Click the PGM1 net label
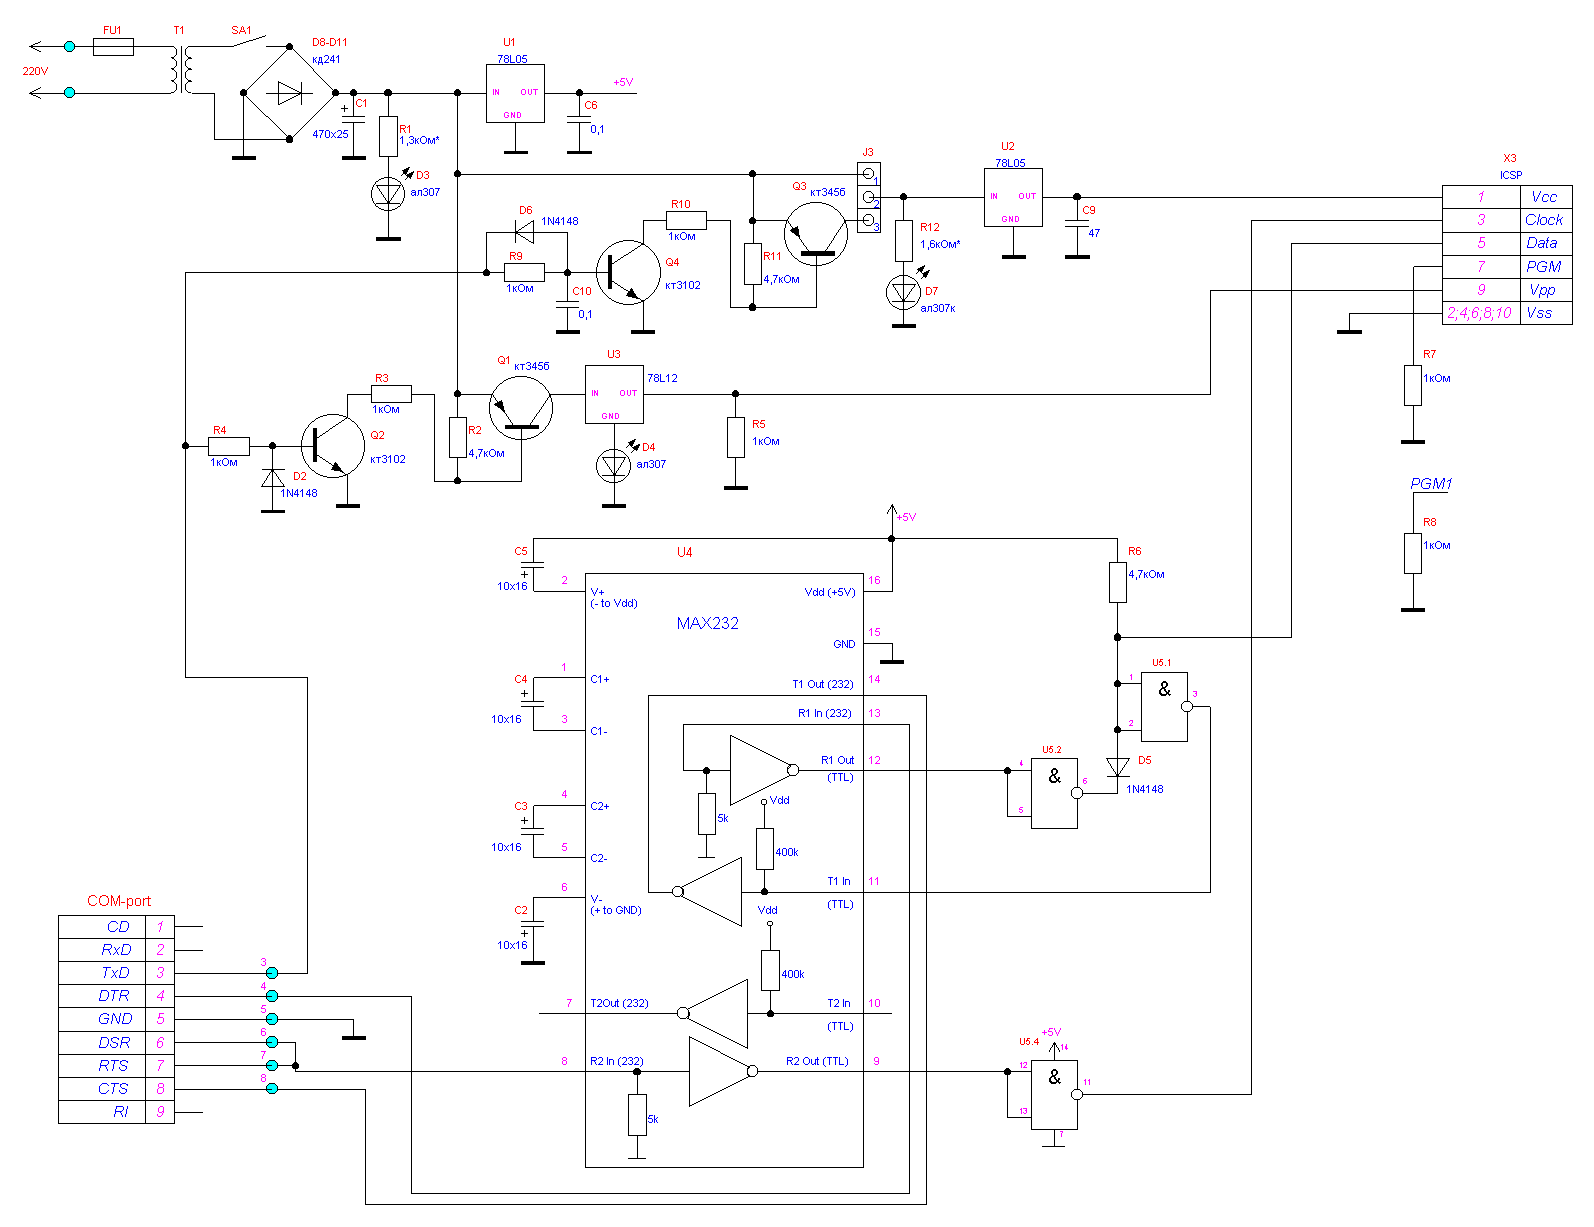 point(1430,484)
